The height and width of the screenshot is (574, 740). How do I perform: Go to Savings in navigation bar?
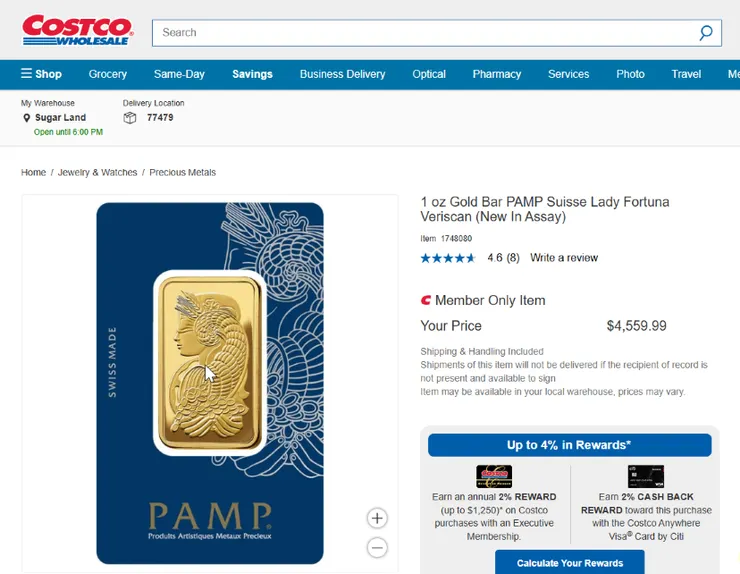pyautogui.click(x=252, y=74)
